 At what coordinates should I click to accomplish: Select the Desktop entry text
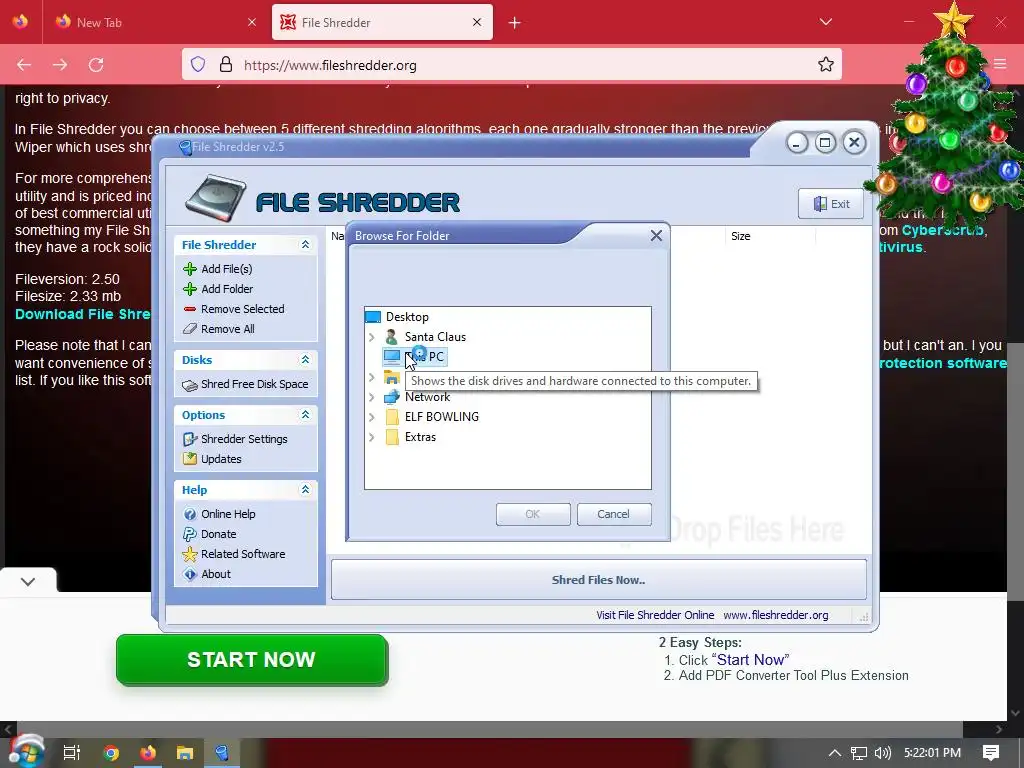pyautogui.click(x=407, y=317)
